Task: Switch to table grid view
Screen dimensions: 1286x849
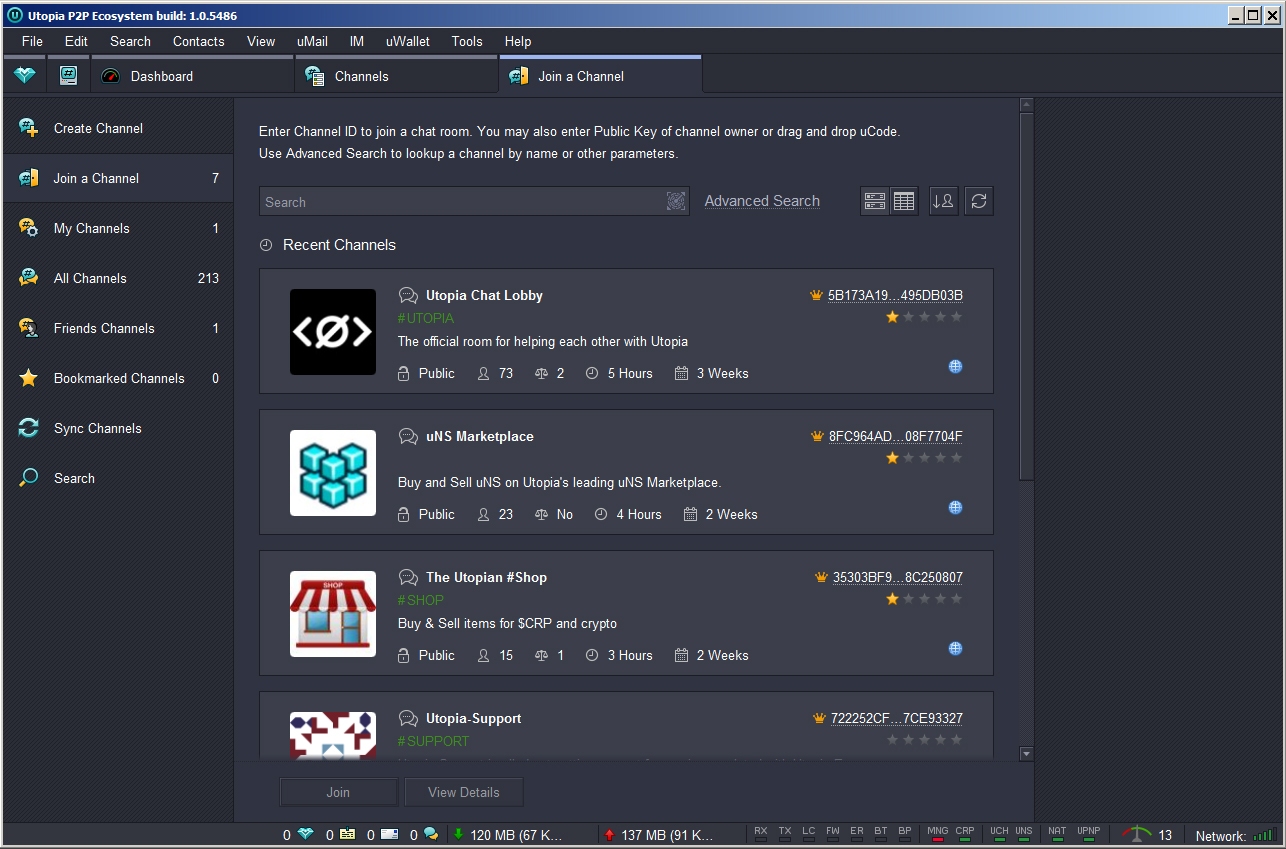Action: click(904, 201)
